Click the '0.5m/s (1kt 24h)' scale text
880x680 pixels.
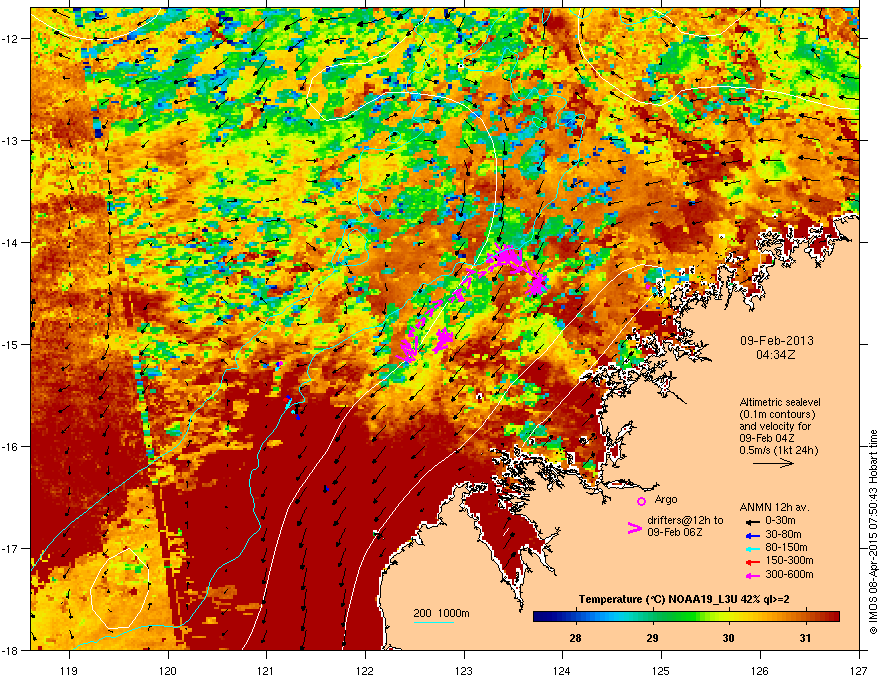[x=778, y=450]
